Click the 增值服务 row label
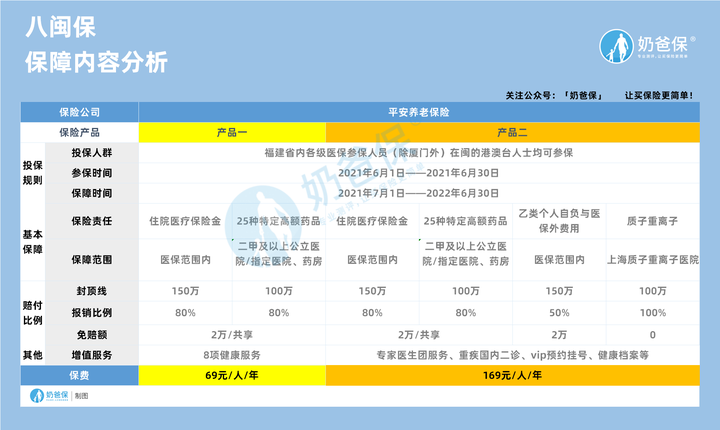Viewport: 720px width, 430px height. tap(91, 355)
